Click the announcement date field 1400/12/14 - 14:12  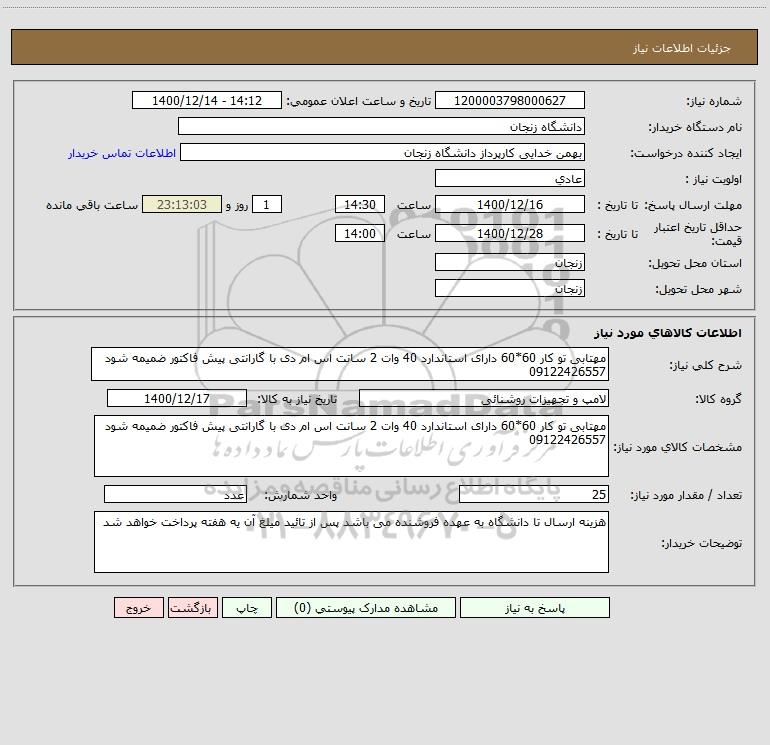point(207,100)
